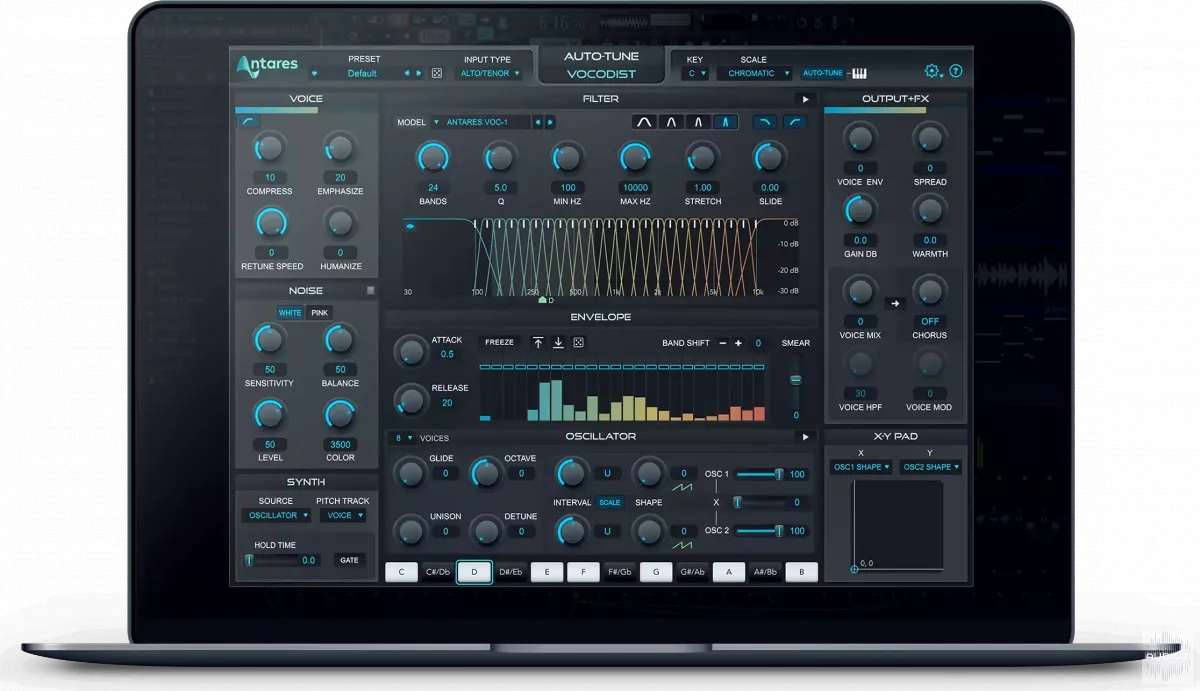The width and height of the screenshot is (1200, 691).
Task: Click the envelope shift-down arrow icon
Action: [558, 343]
